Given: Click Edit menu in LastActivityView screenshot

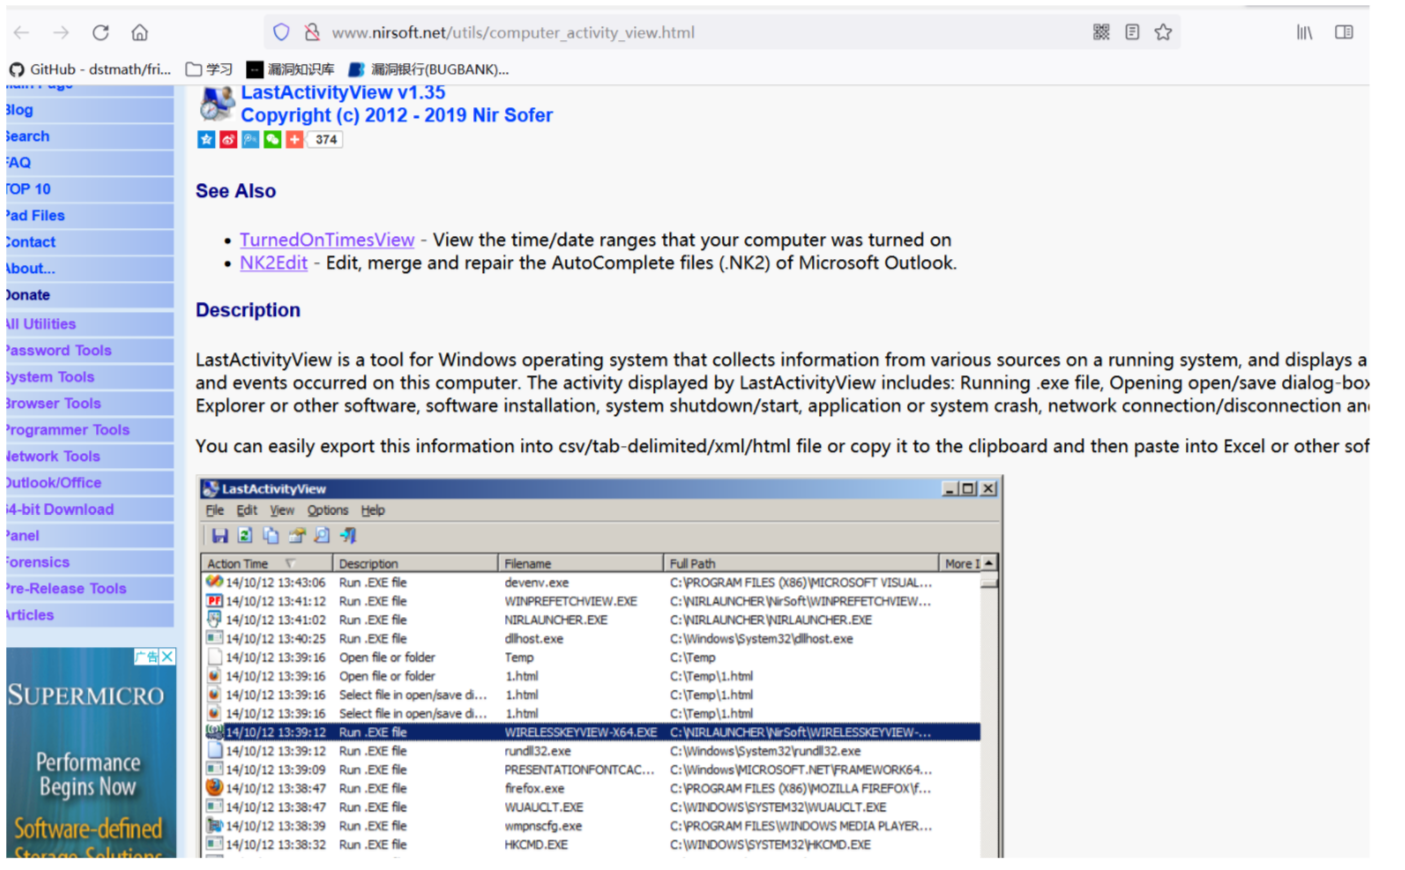Looking at the screenshot, I should click(x=247, y=510).
